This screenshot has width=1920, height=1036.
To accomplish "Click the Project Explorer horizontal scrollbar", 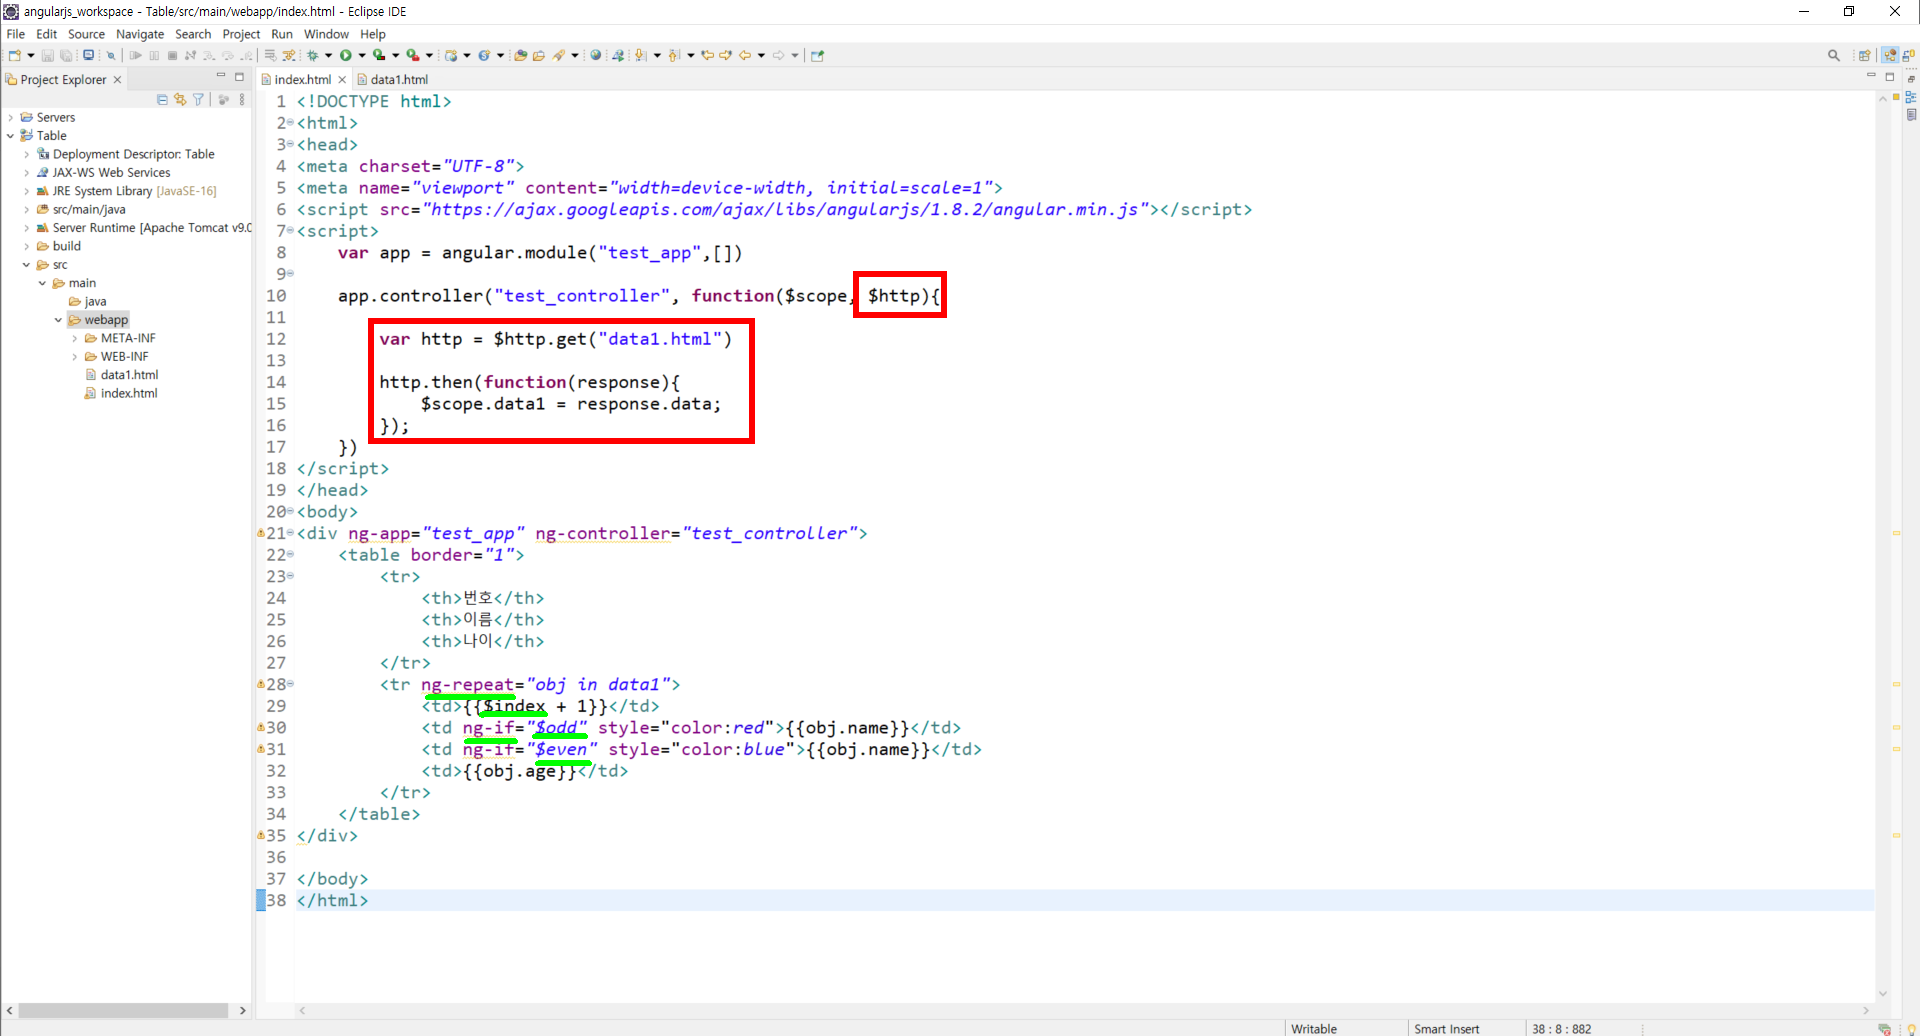I will pos(123,1011).
